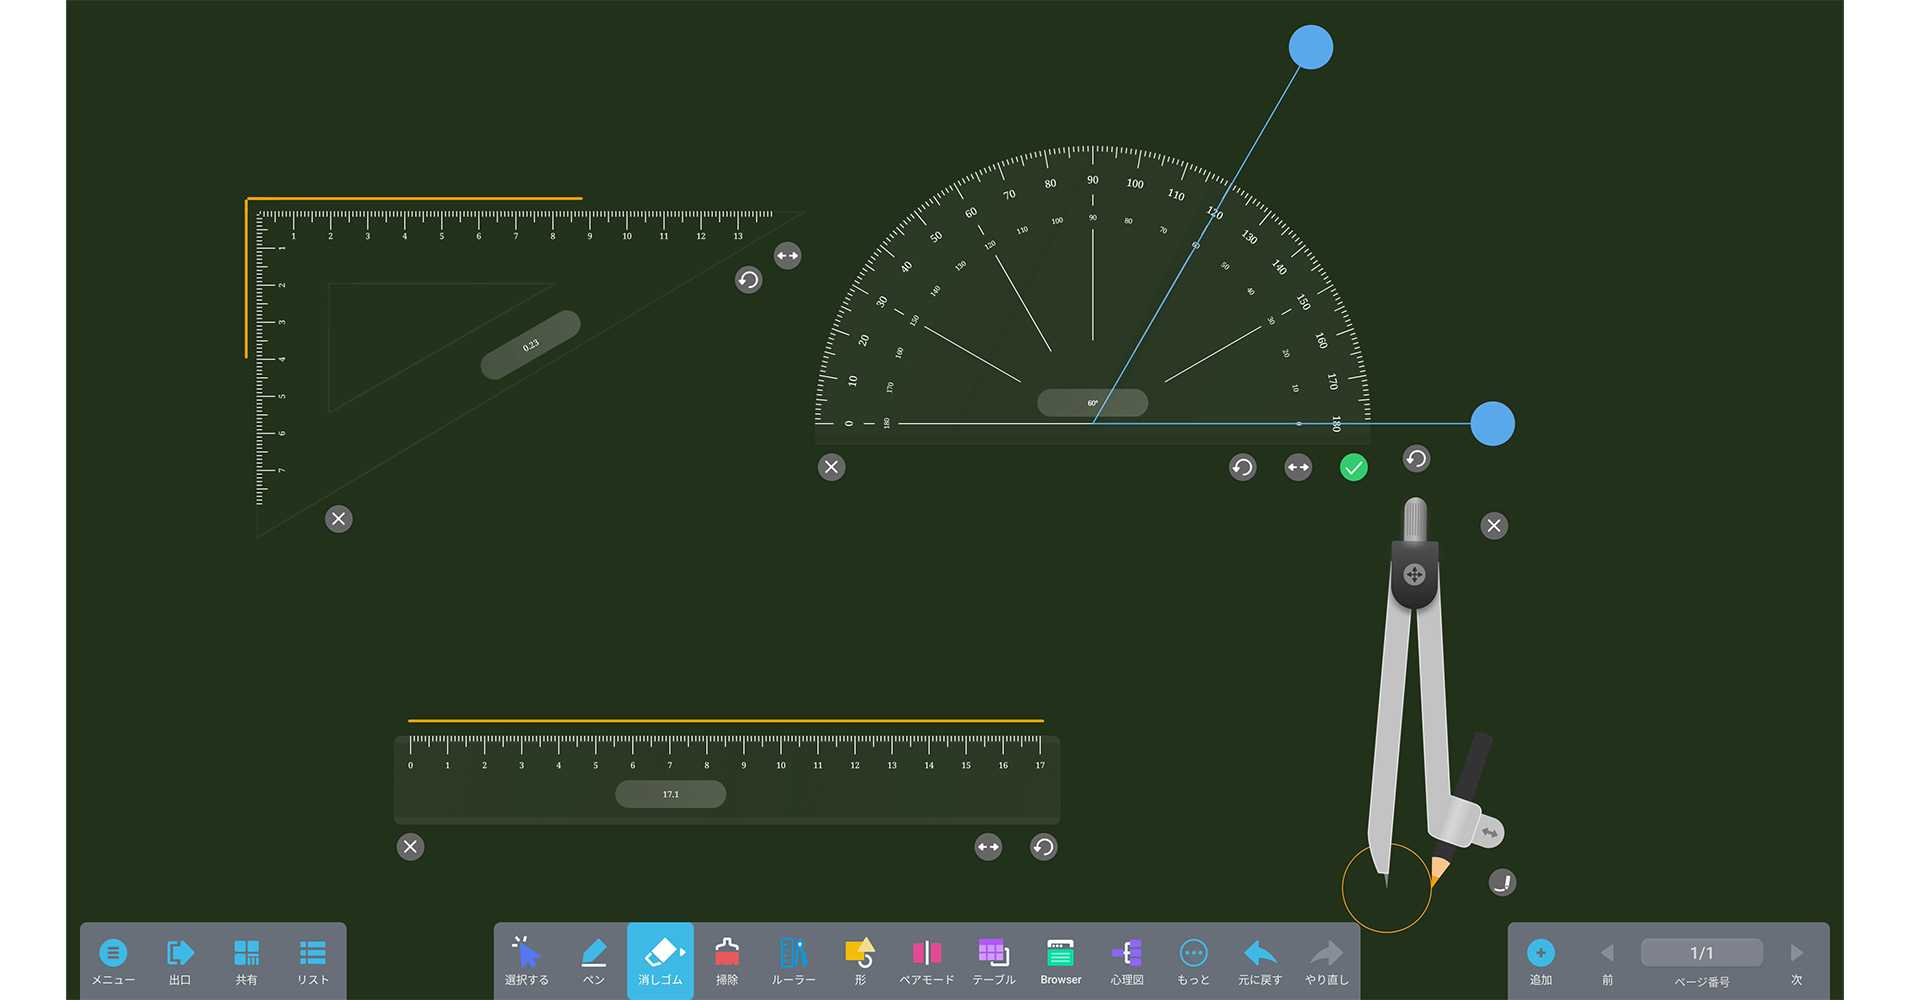Select the 消しゴム eraser tool
Screen dimensions: 1910x1000
pyautogui.click(x=660, y=961)
